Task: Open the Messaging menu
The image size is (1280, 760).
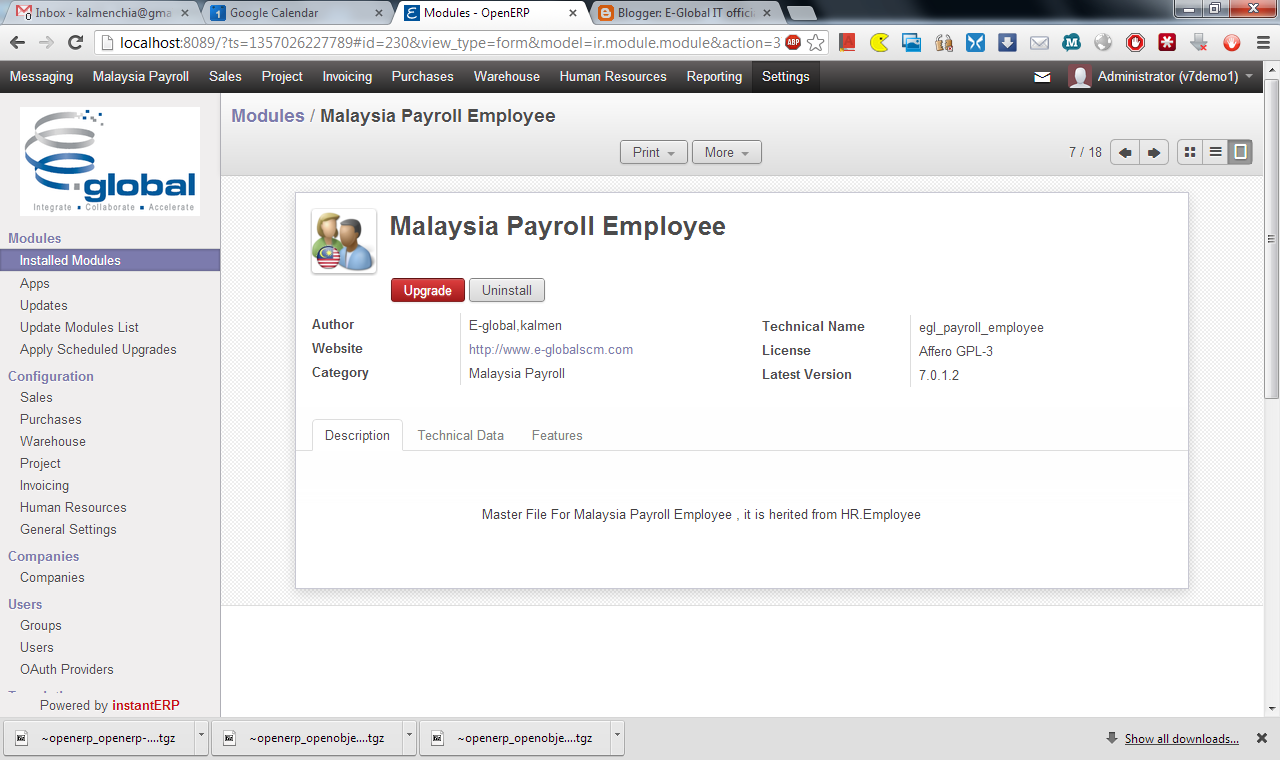Action: [x=41, y=77]
